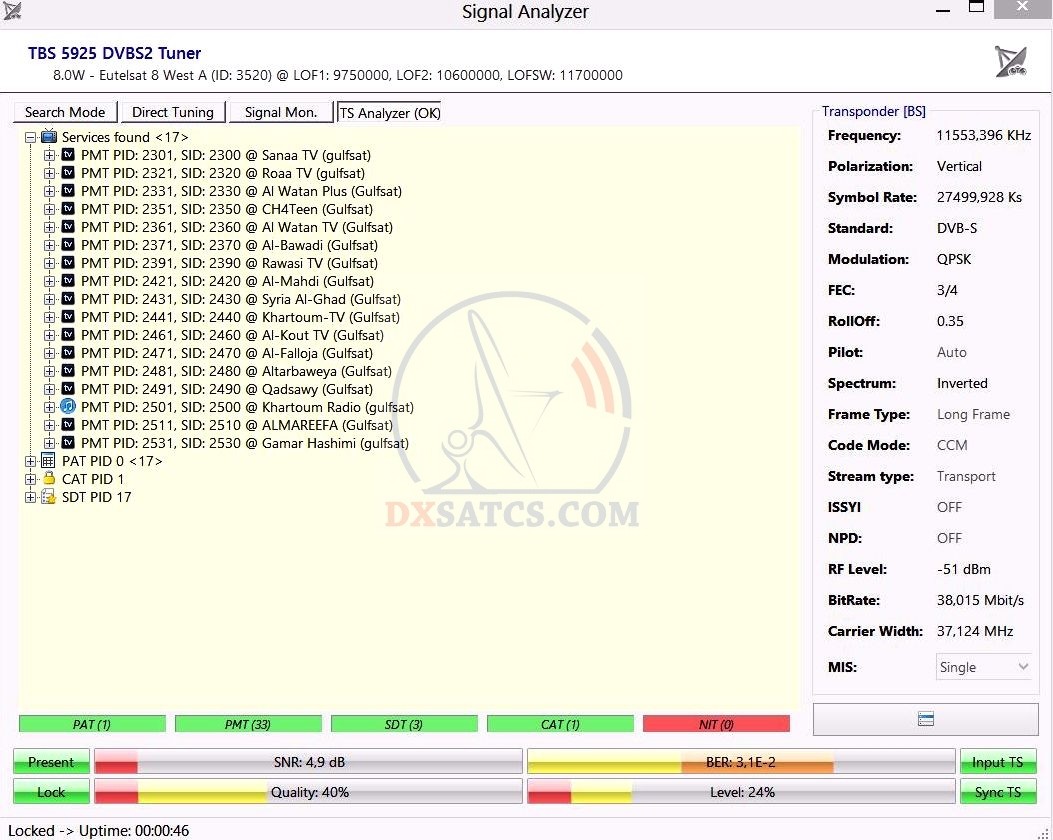1053x840 pixels.
Task: Click the list icon button below Transponder panel
Action: coord(925,719)
